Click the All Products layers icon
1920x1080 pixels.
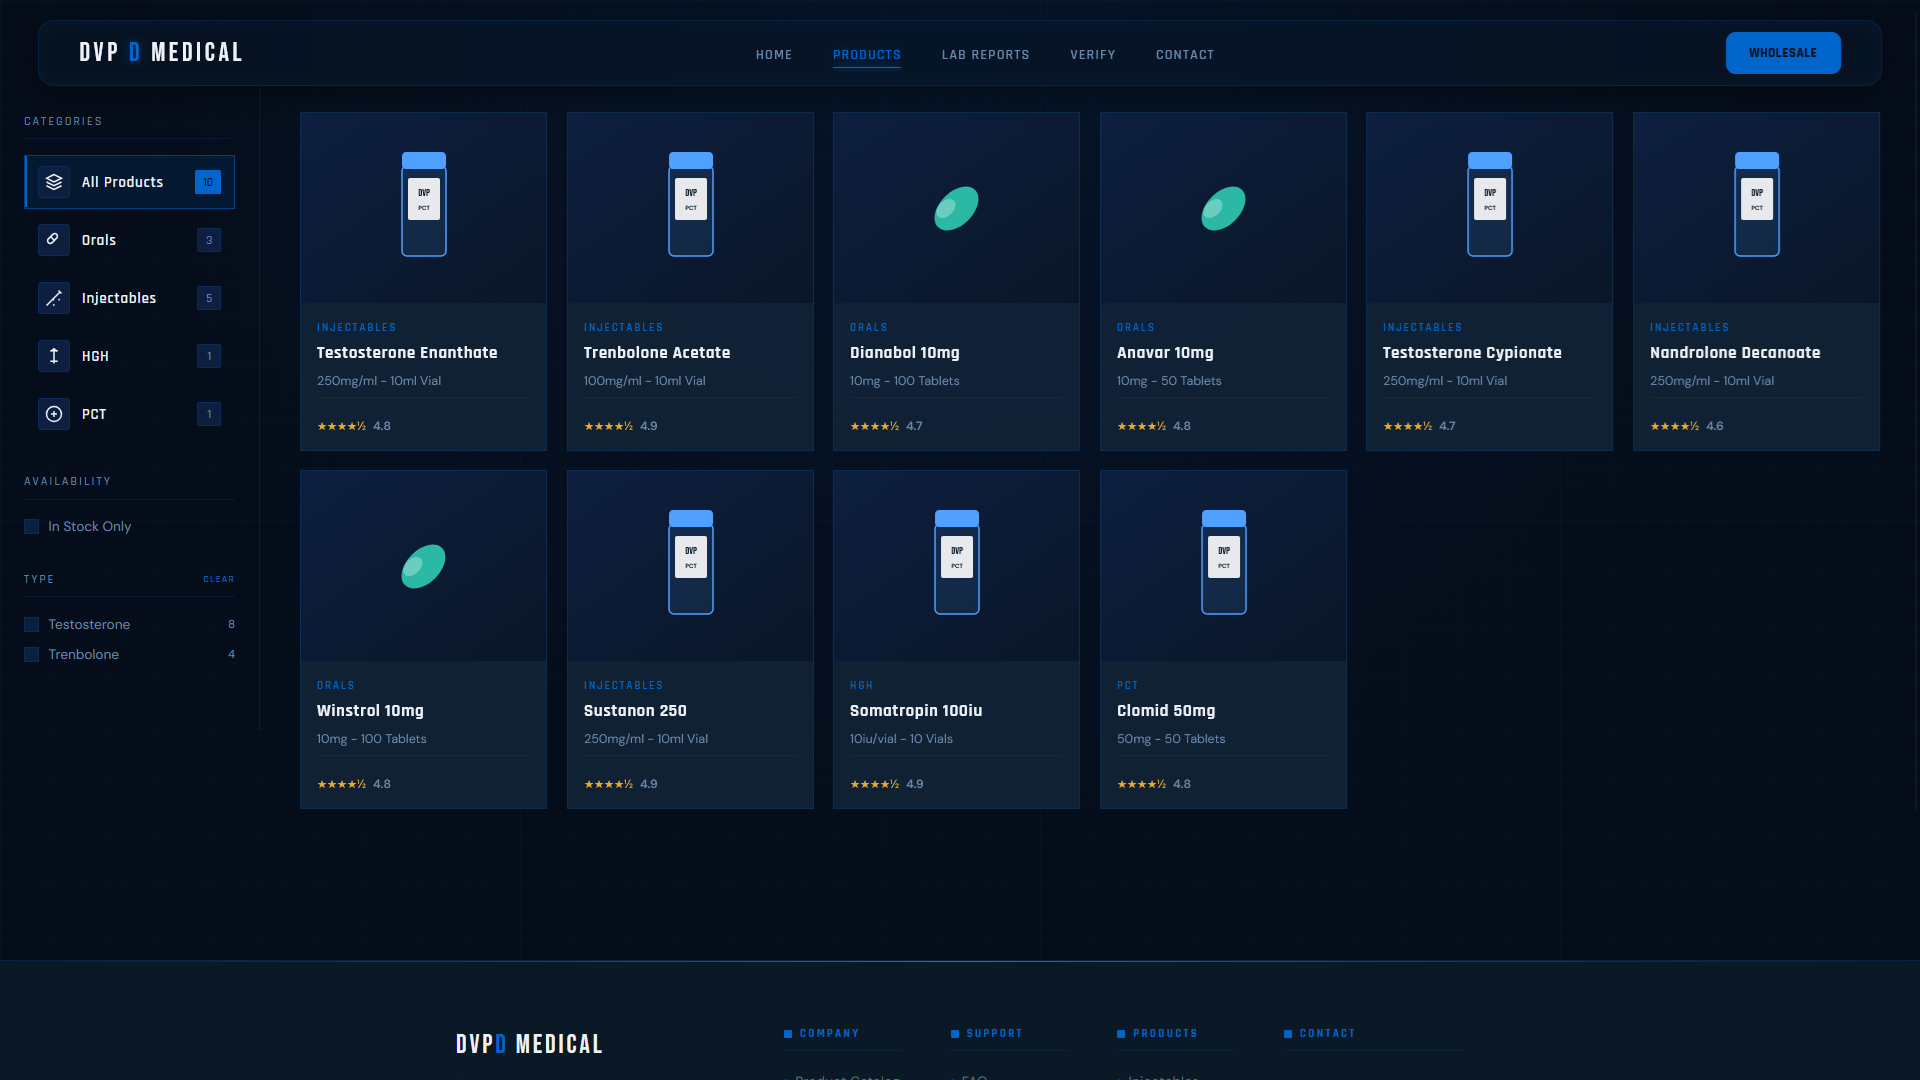(x=54, y=182)
